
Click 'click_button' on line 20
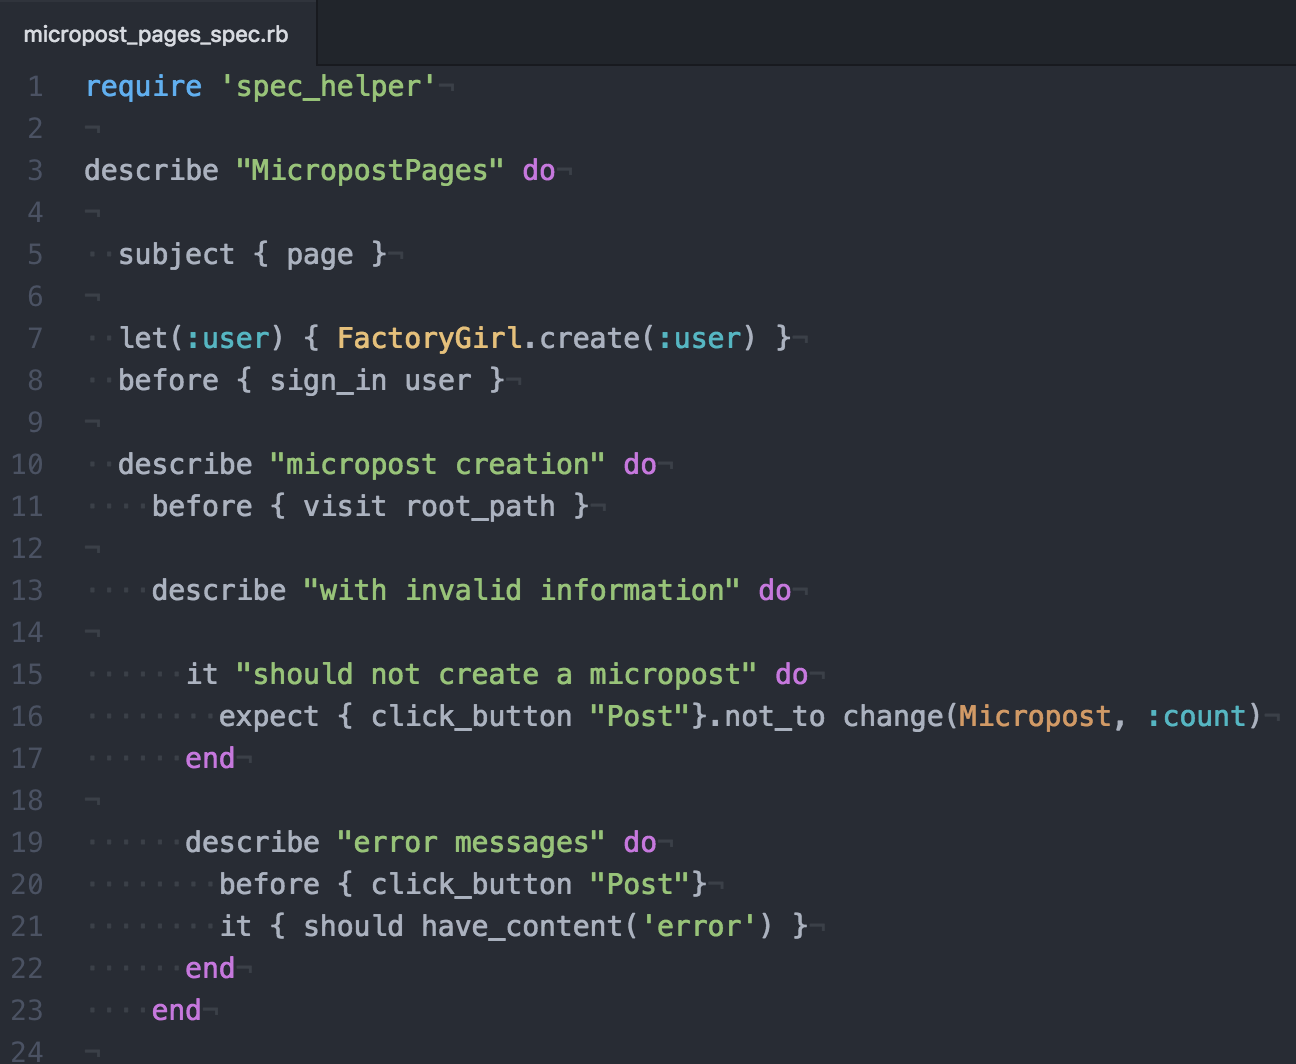pyautogui.click(x=472, y=885)
